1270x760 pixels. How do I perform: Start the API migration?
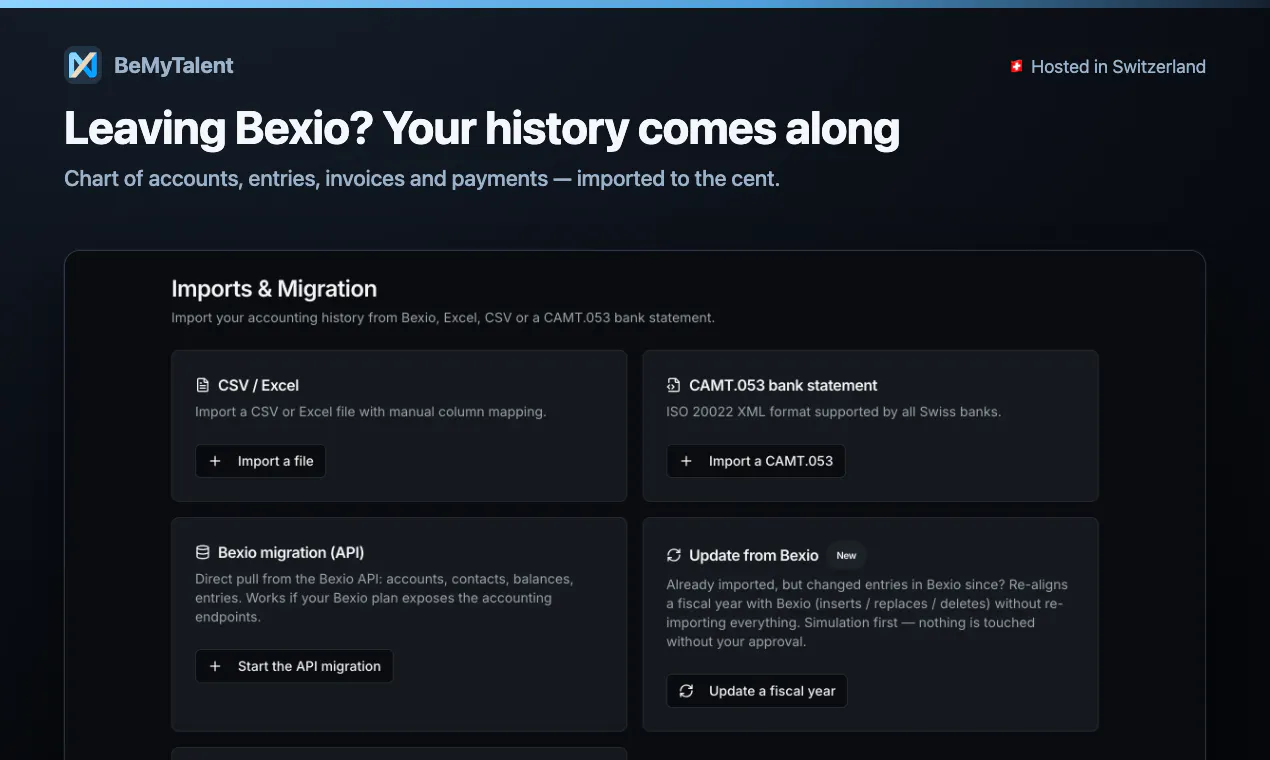tap(294, 666)
